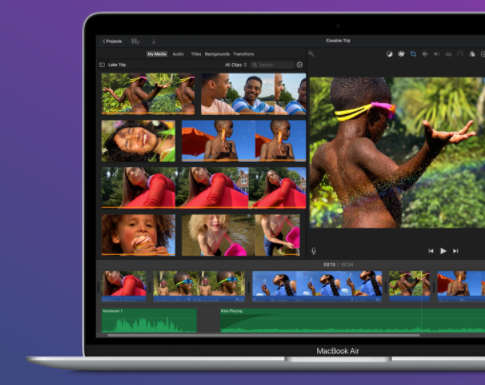Click the import media down arrow
Image resolution: width=485 pixels, height=385 pixels.
pyautogui.click(x=154, y=41)
